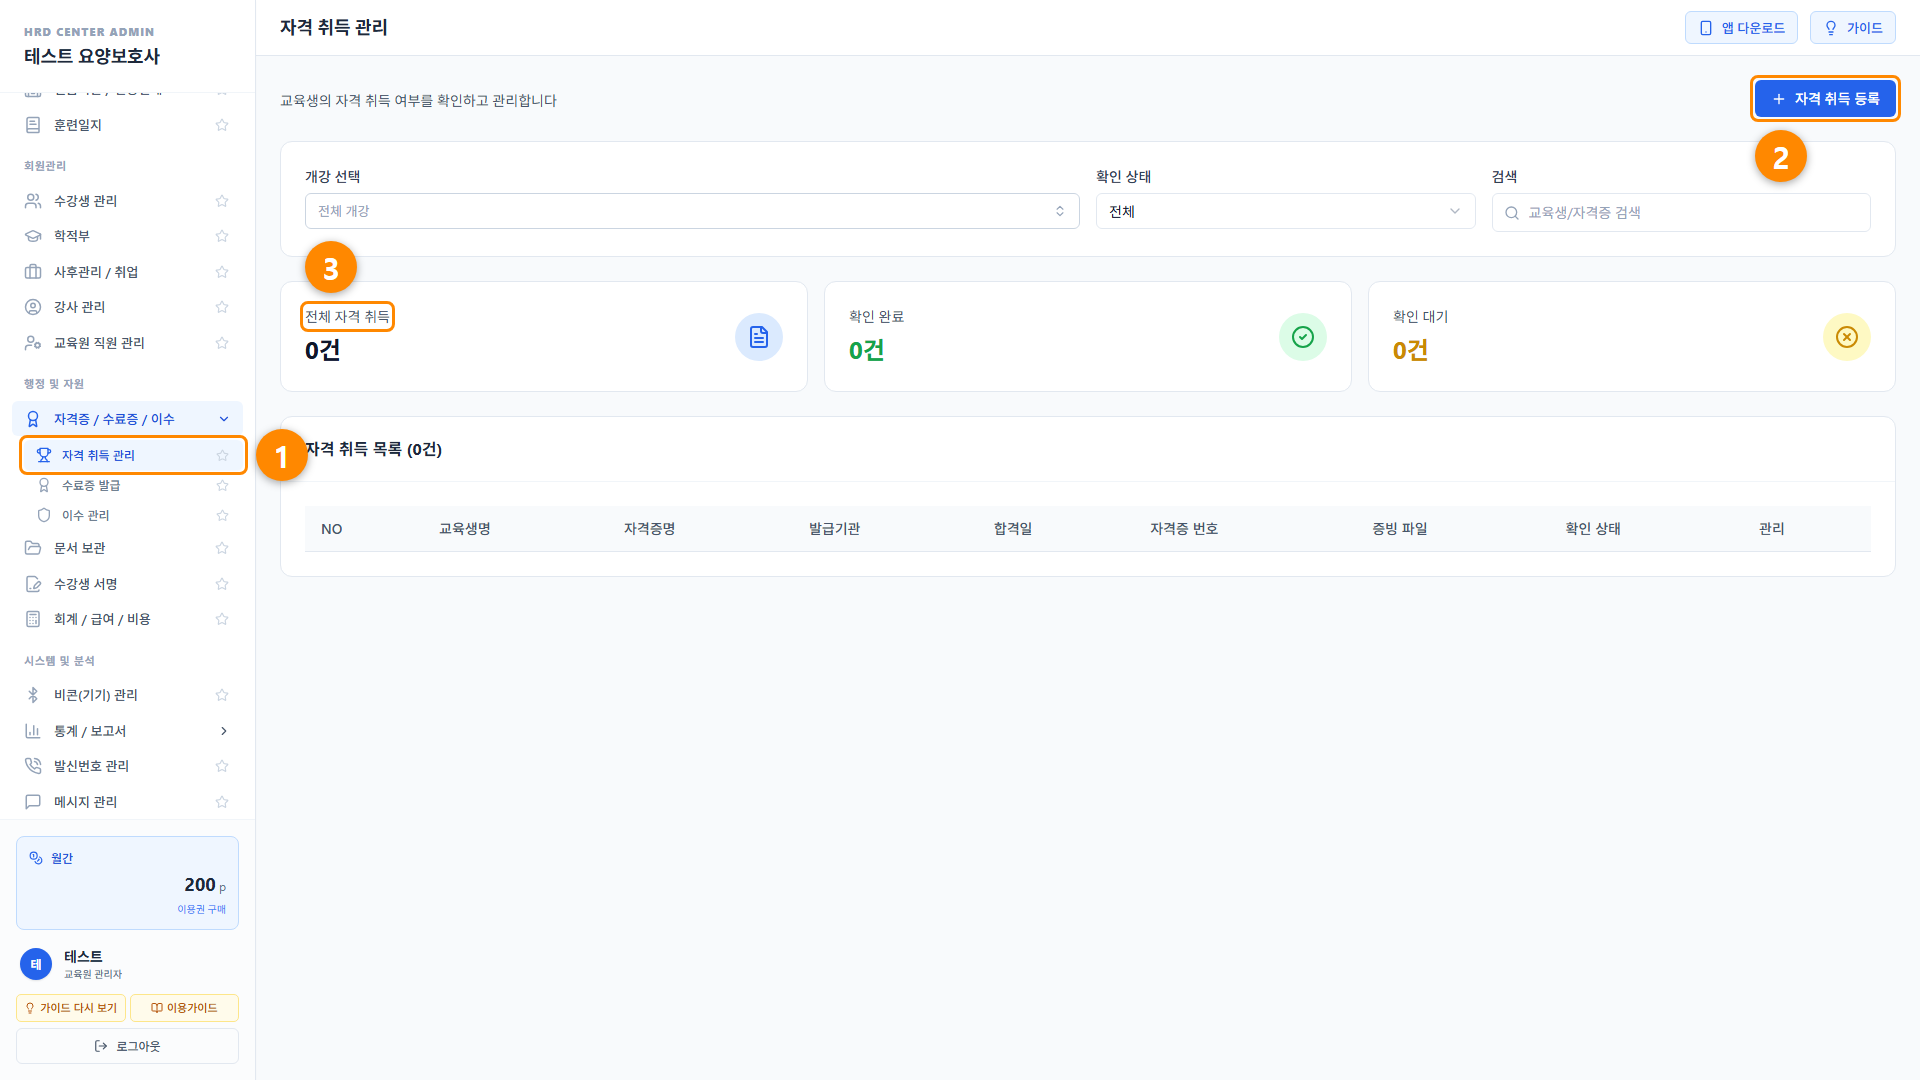
Task: Toggle favorite star for 메시지 관리
Action: point(222,802)
